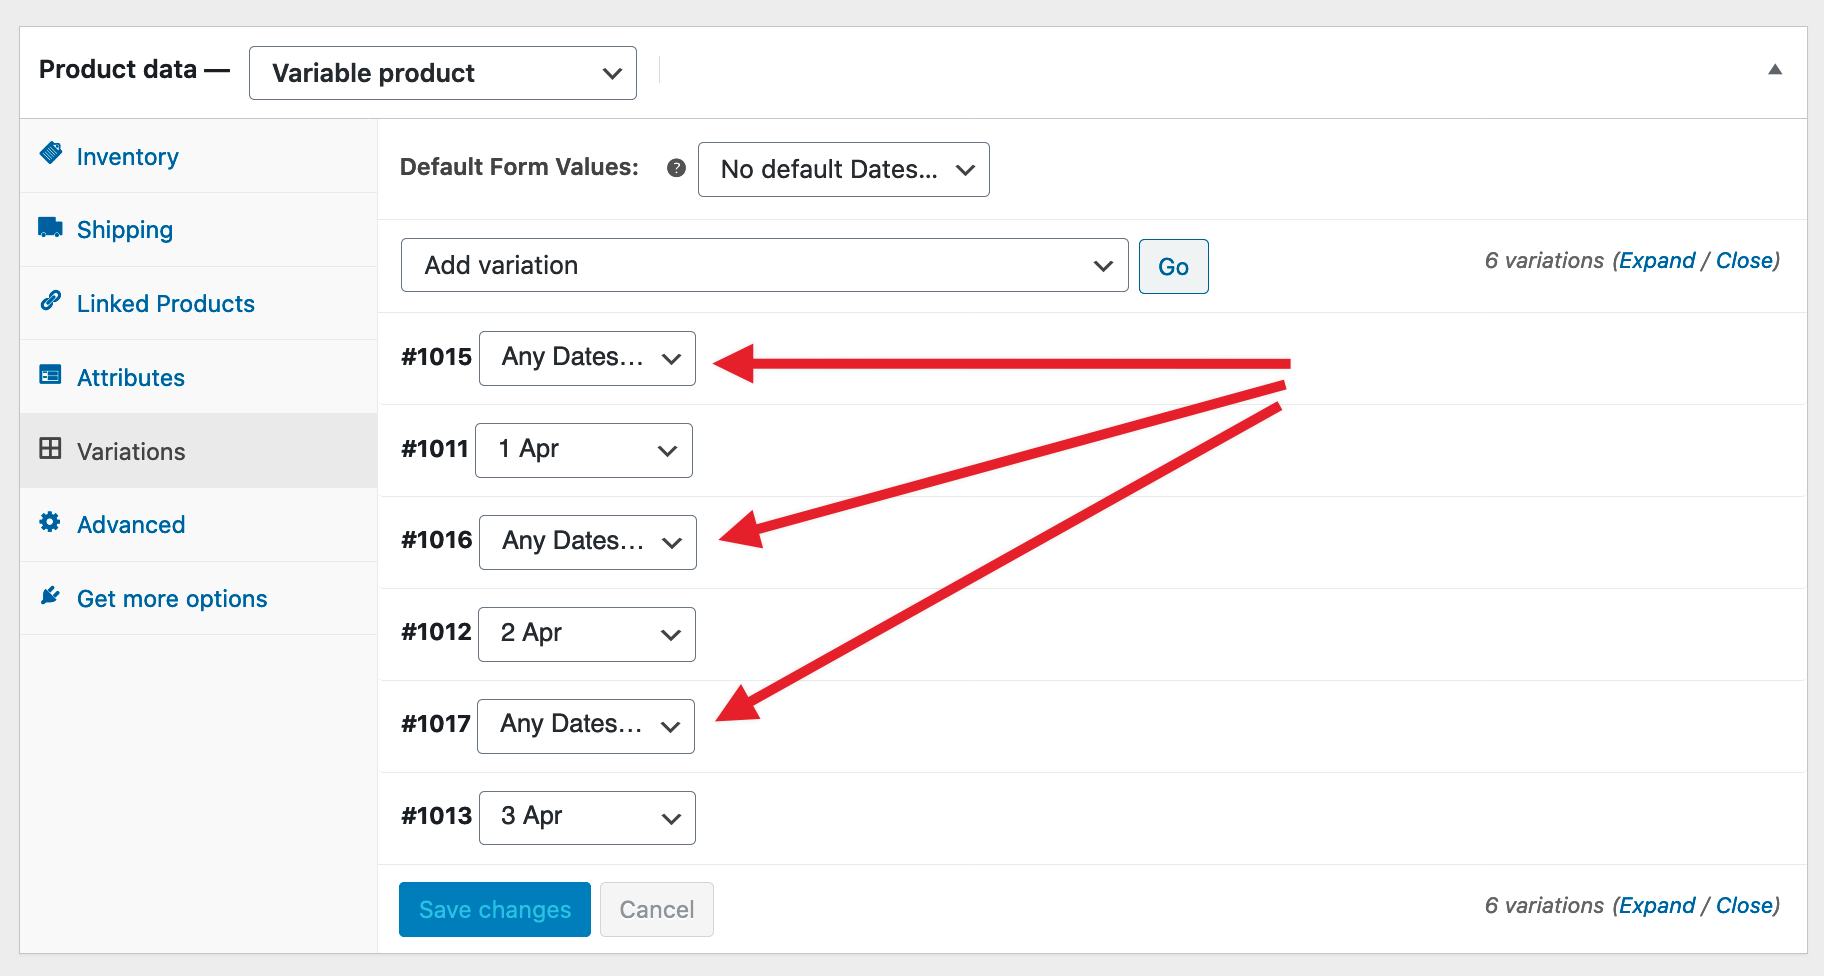Open the 1 Apr dropdown for variation #1011
Screen dimensions: 1824x976
point(584,450)
